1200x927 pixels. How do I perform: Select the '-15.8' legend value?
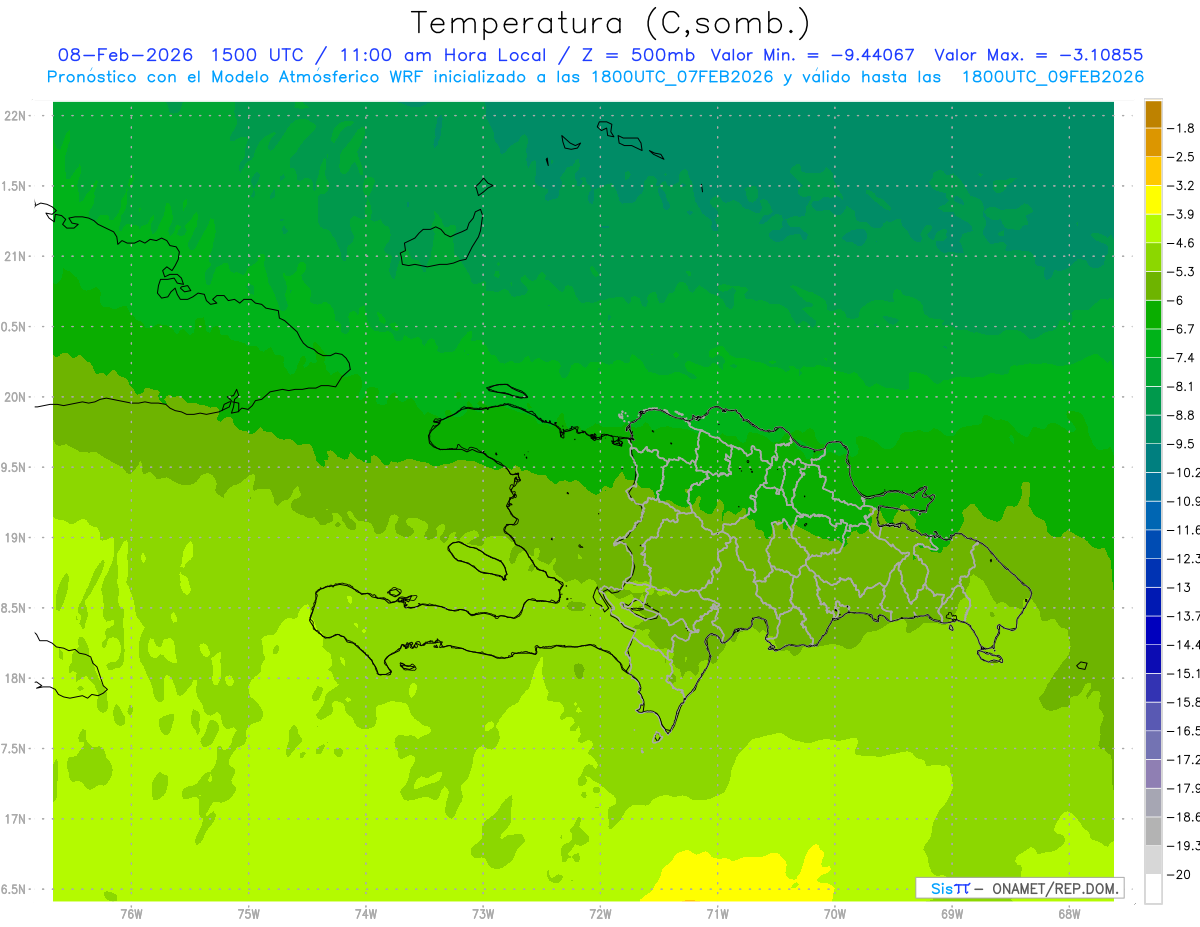tap(1184, 702)
